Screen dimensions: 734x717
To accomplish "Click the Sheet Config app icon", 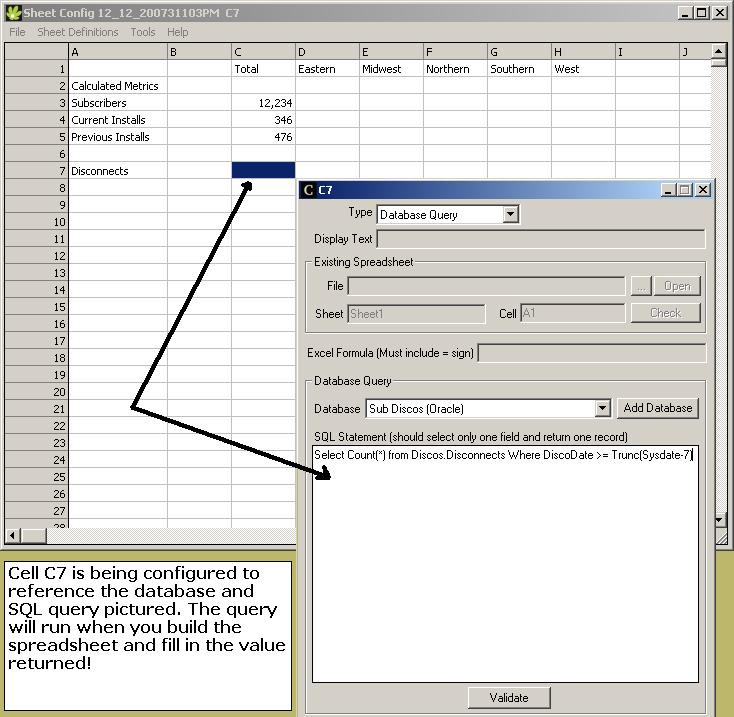I will click(x=14, y=13).
